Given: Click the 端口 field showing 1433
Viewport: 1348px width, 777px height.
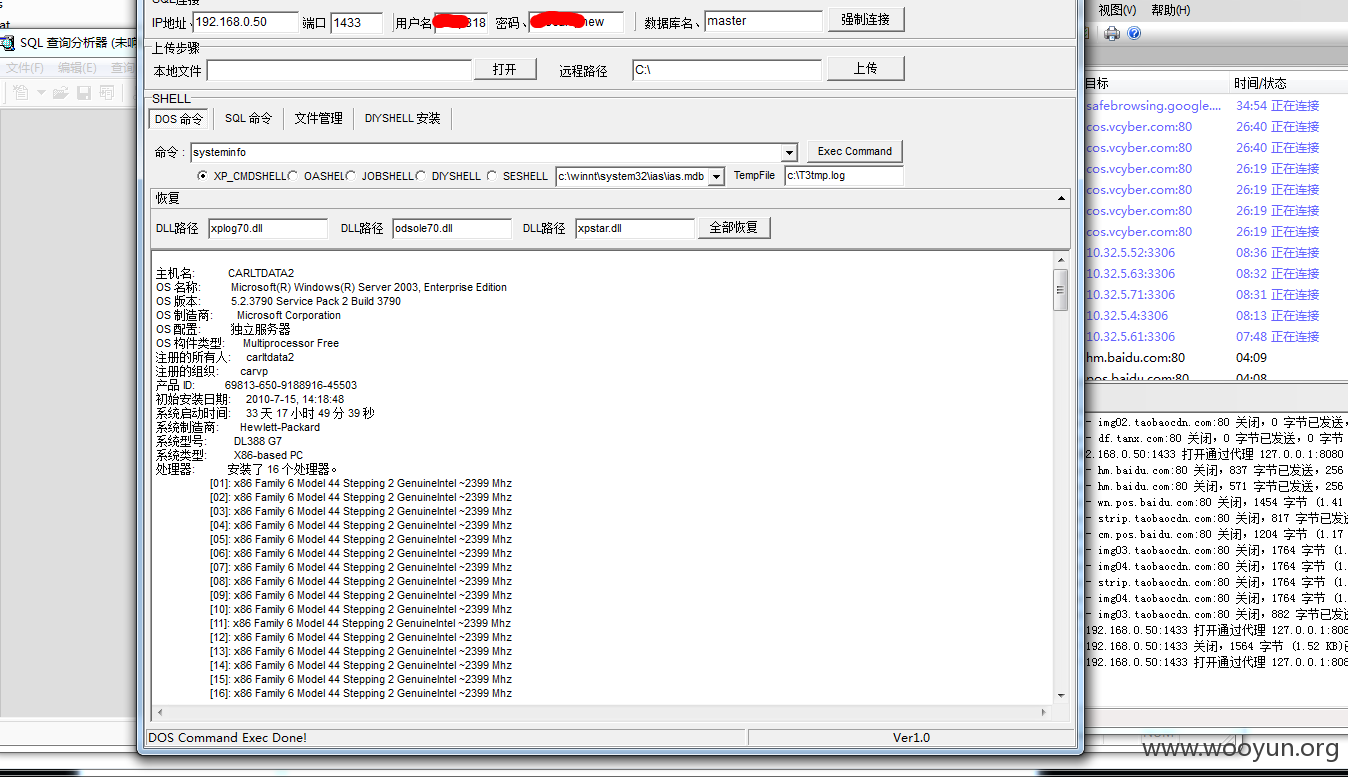Looking at the screenshot, I should pyautogui.click(x=356, y=22).
